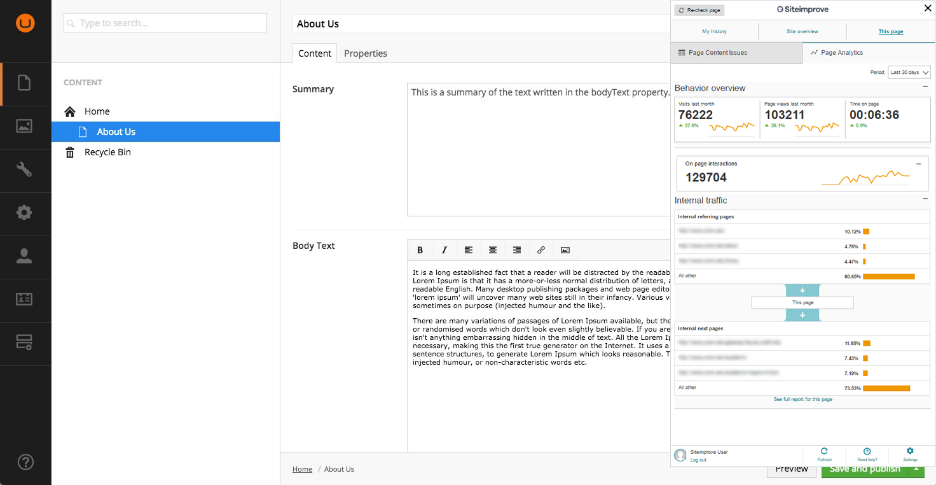Click the Siteimprove user avatar
This screenshot has width=936, height=485.
[680, 455]
